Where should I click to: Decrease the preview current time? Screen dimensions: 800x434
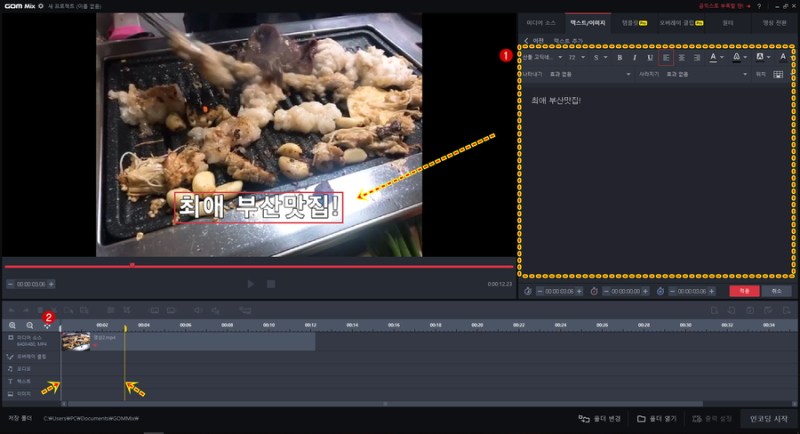click(x=10, y=284)
